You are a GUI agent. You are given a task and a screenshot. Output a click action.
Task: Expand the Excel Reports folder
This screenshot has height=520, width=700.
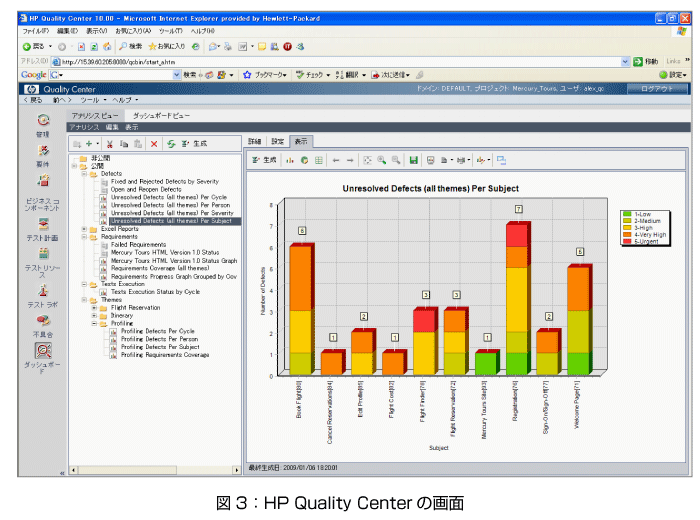(85, 228)
